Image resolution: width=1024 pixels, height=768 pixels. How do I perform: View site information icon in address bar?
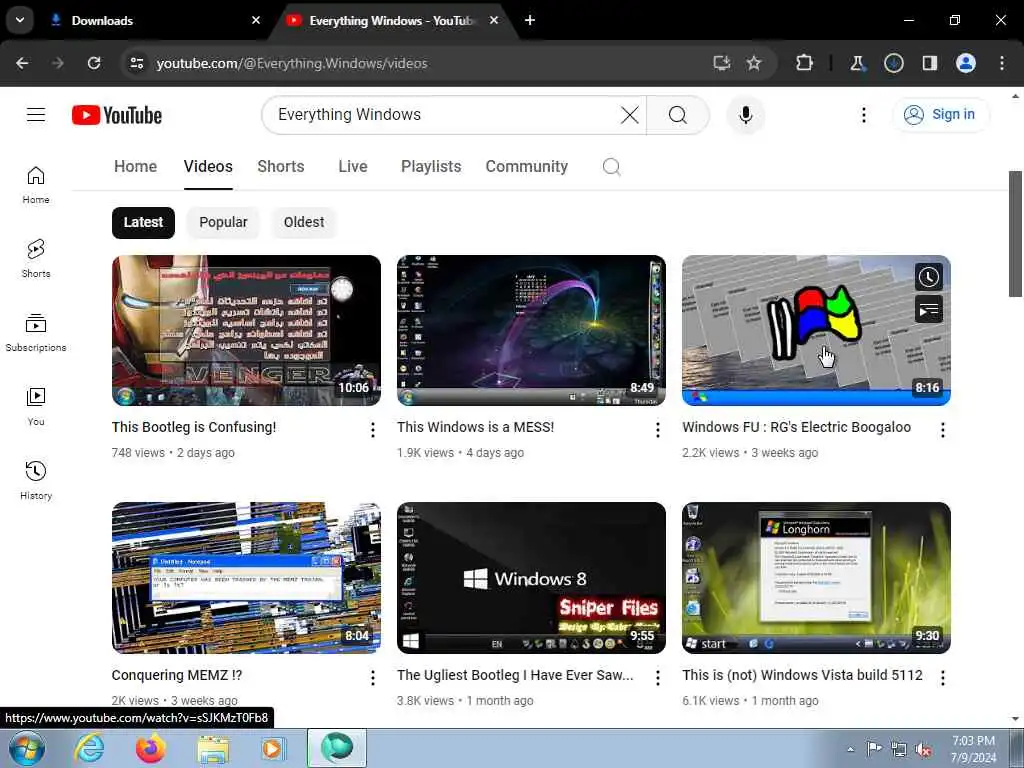(136, 63)
